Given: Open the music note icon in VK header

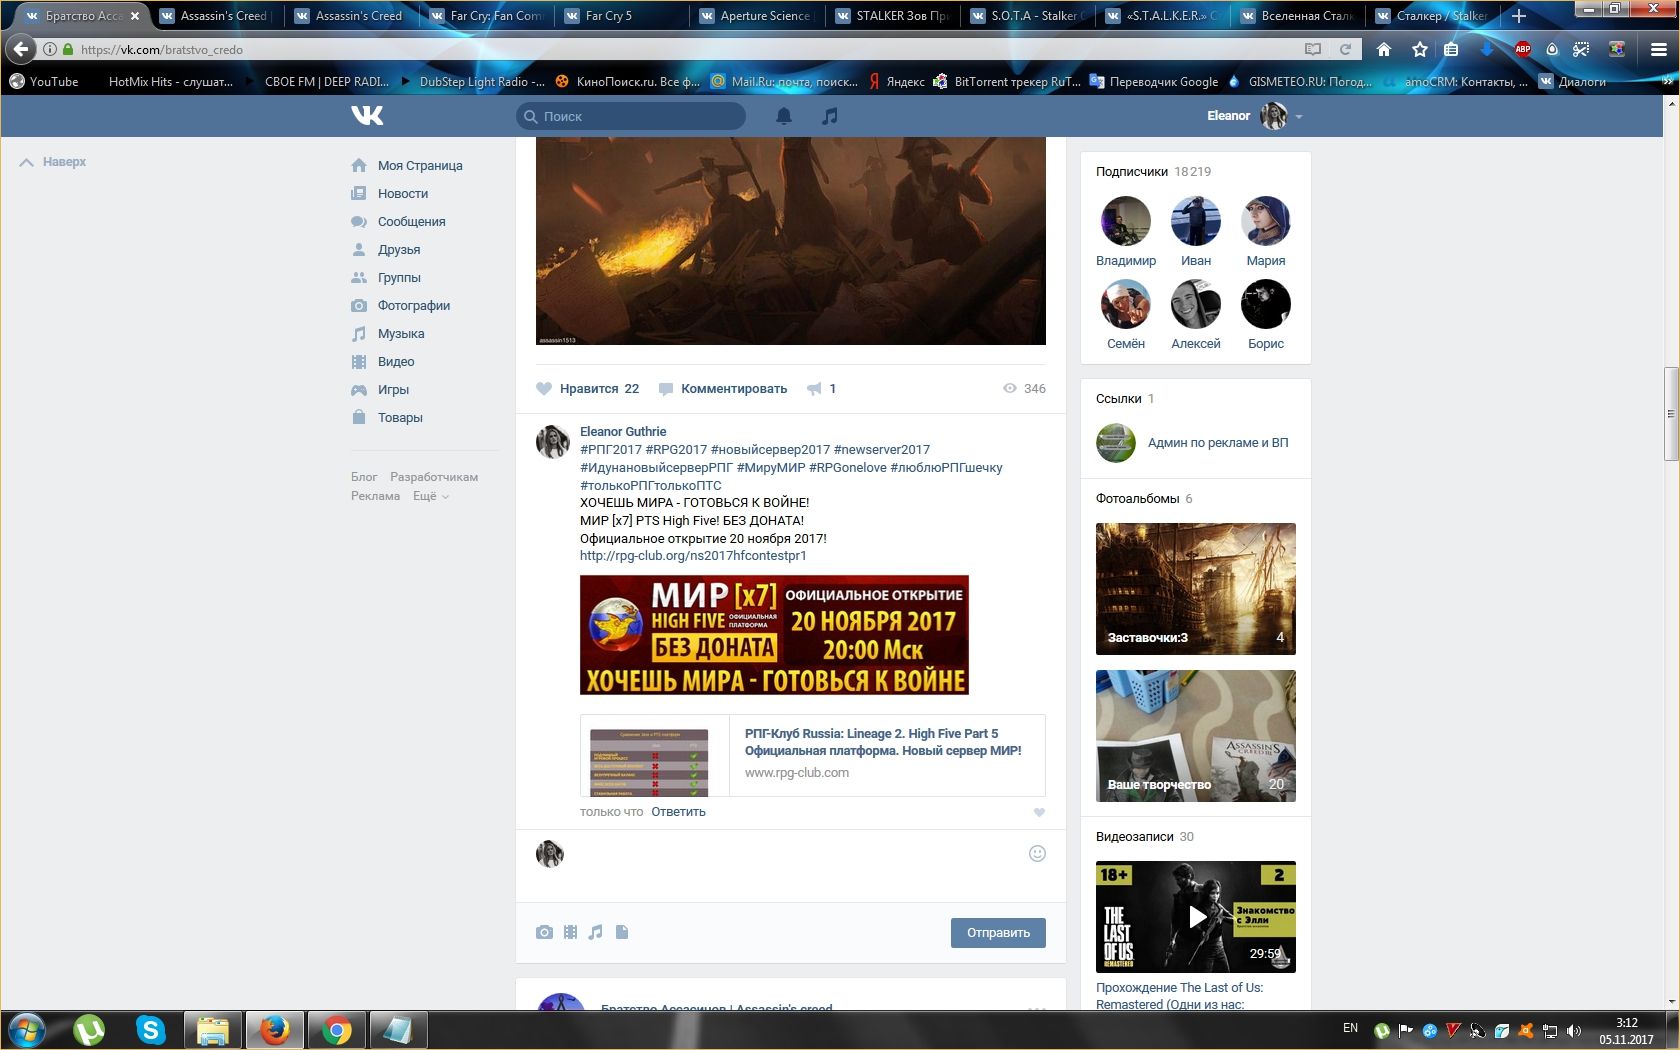Looking at the screenshot, I should 829,116.
